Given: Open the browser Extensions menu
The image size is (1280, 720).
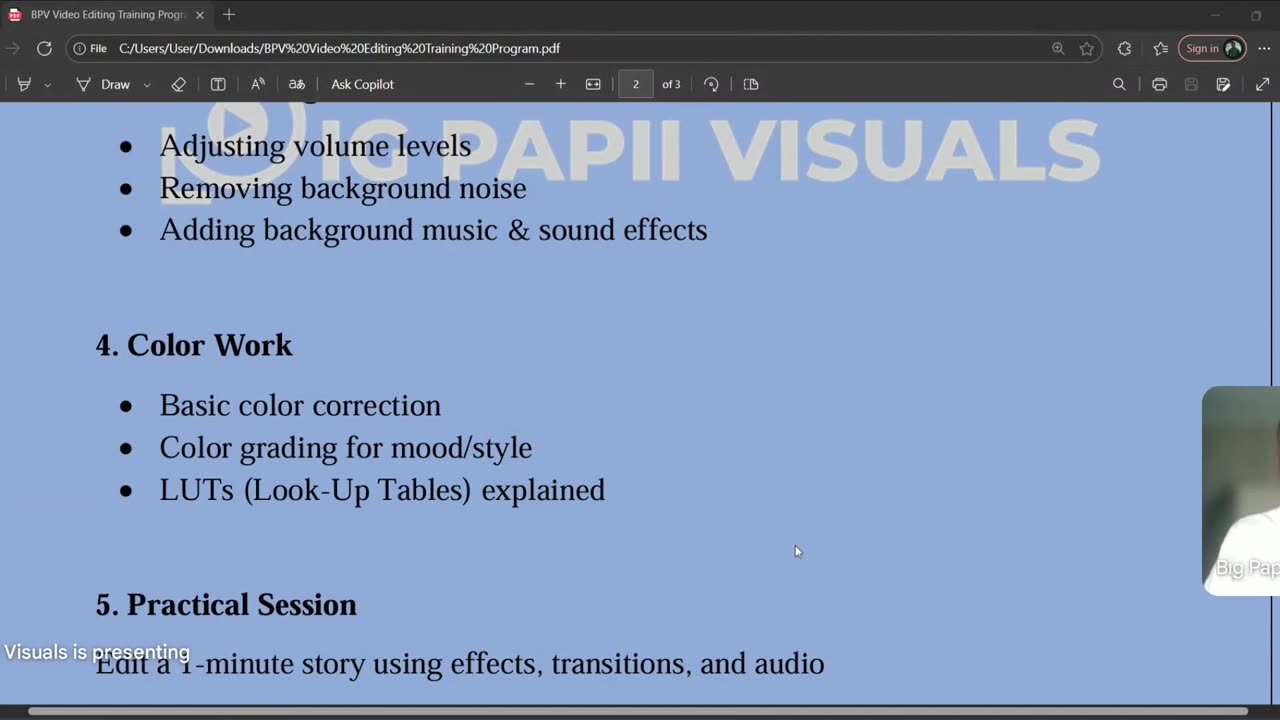Looking at the screenshot, I should tap(1124, 48).
